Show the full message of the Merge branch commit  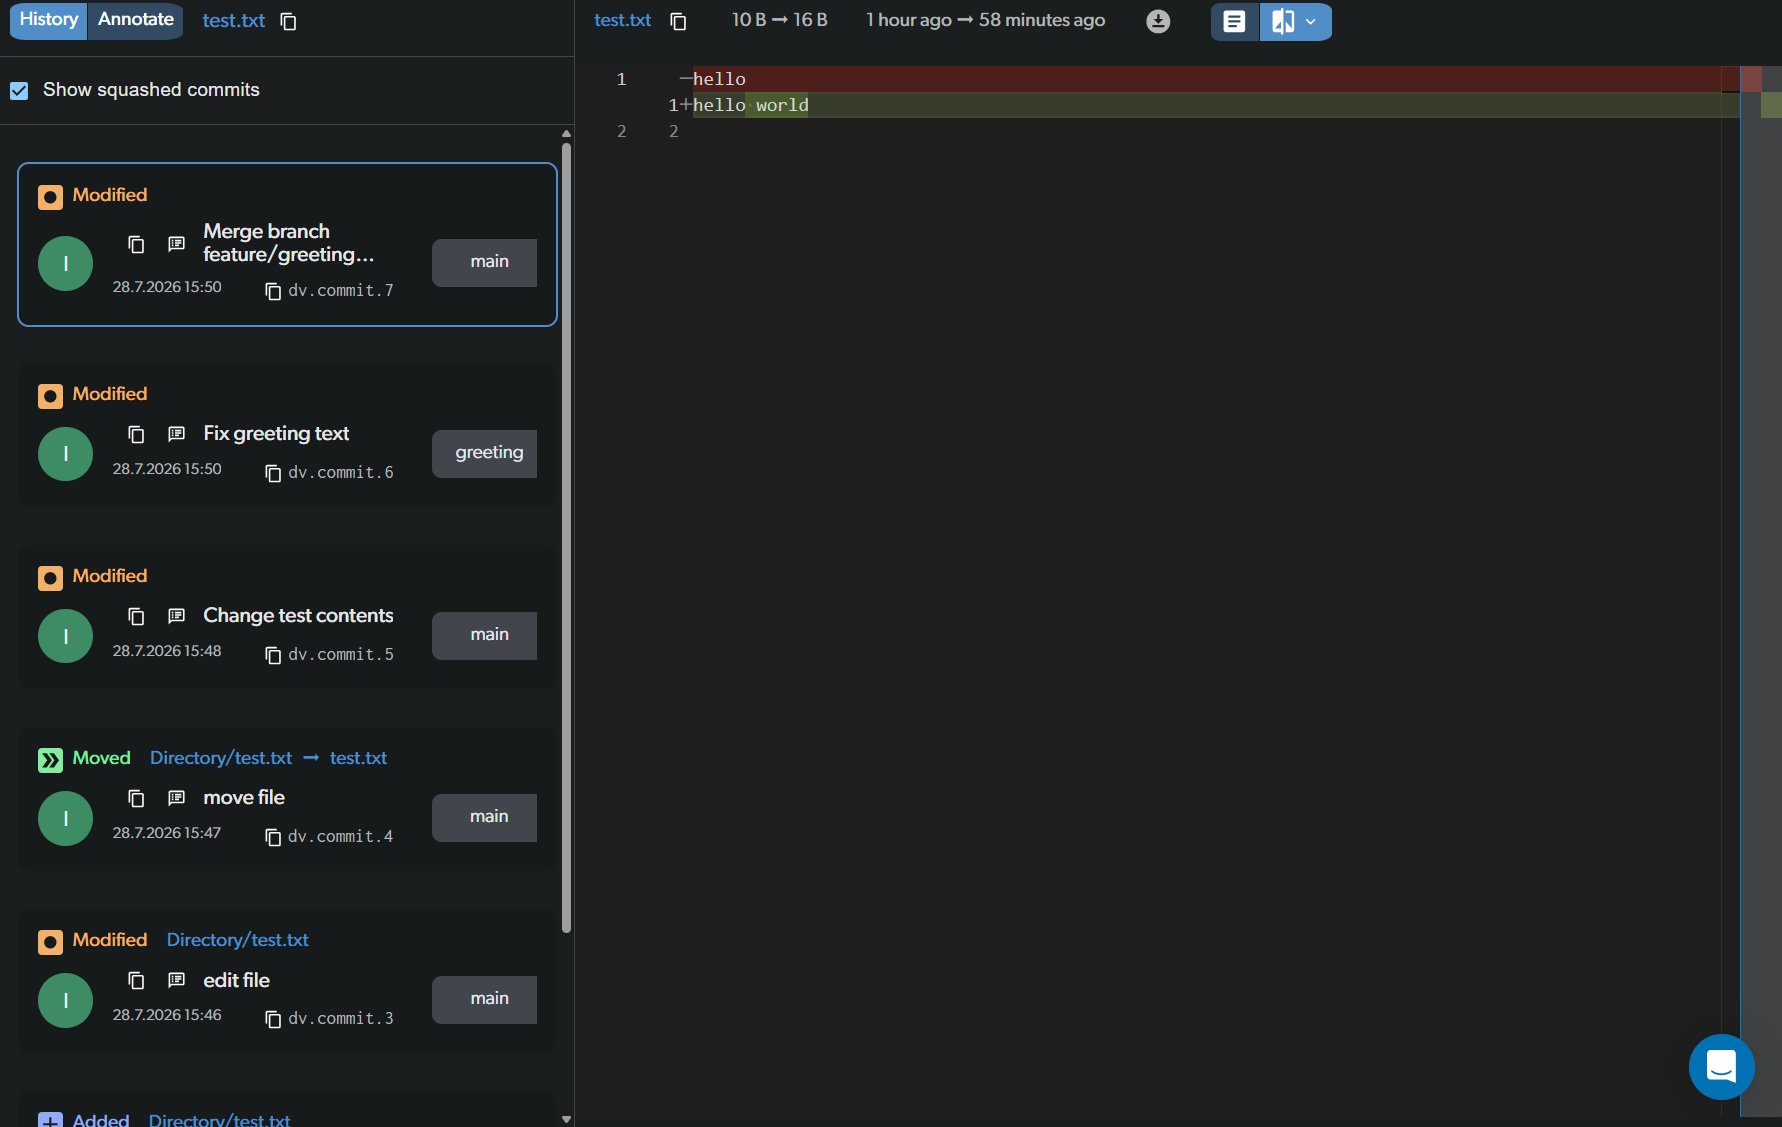tap(176, 244)
